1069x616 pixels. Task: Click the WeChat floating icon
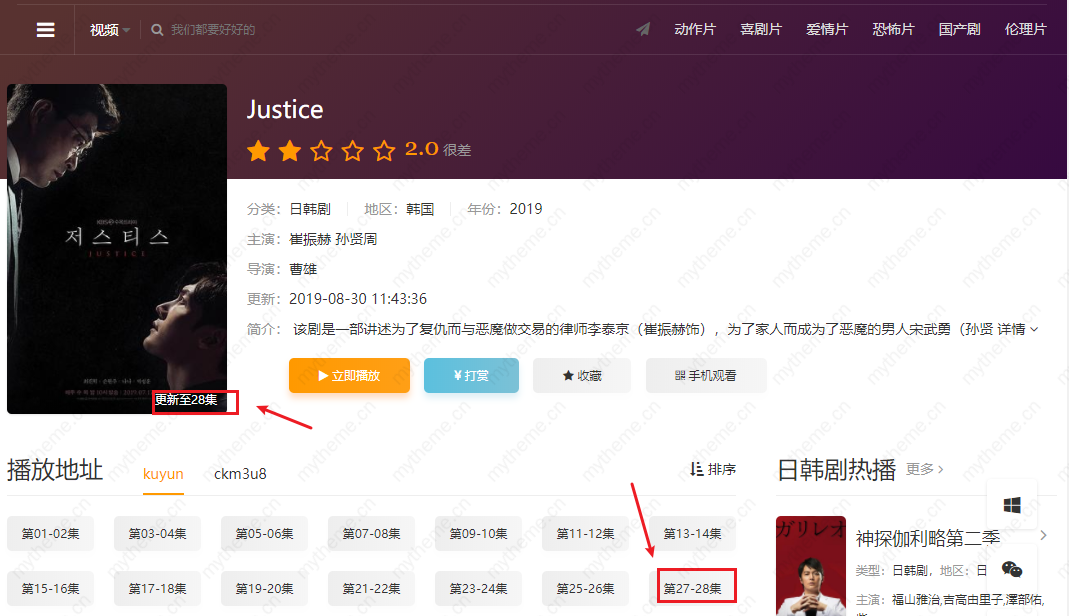[1012, 569]
